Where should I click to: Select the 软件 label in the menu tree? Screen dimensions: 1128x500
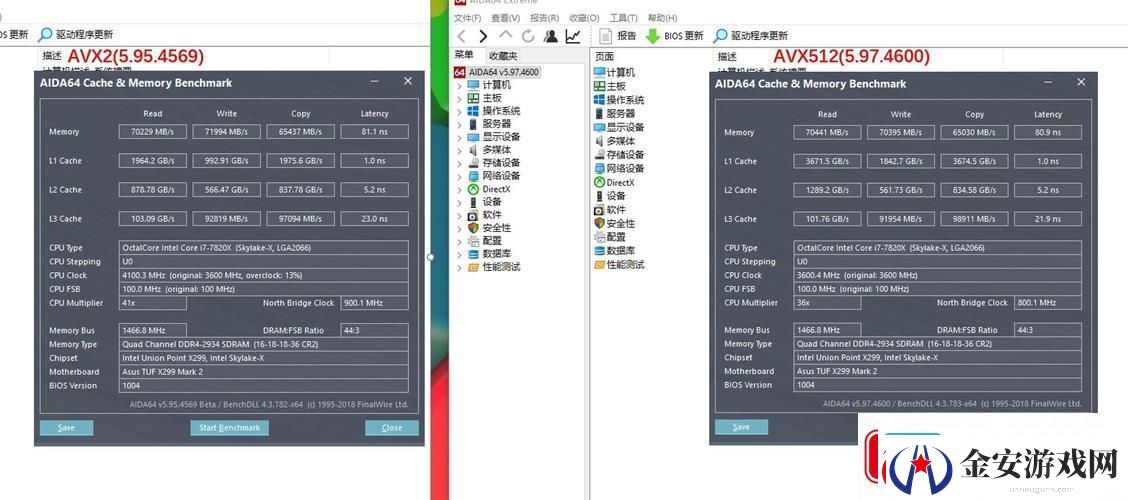492,215
